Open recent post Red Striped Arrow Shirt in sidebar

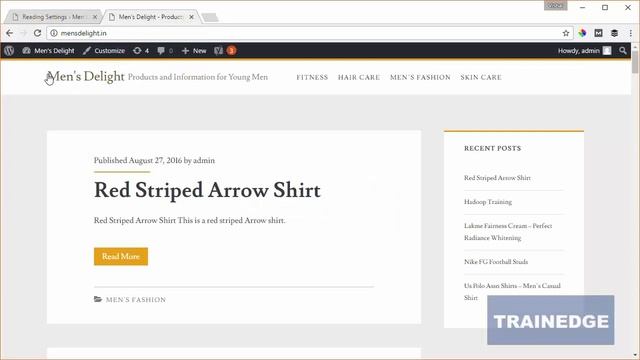pos(497,178)
